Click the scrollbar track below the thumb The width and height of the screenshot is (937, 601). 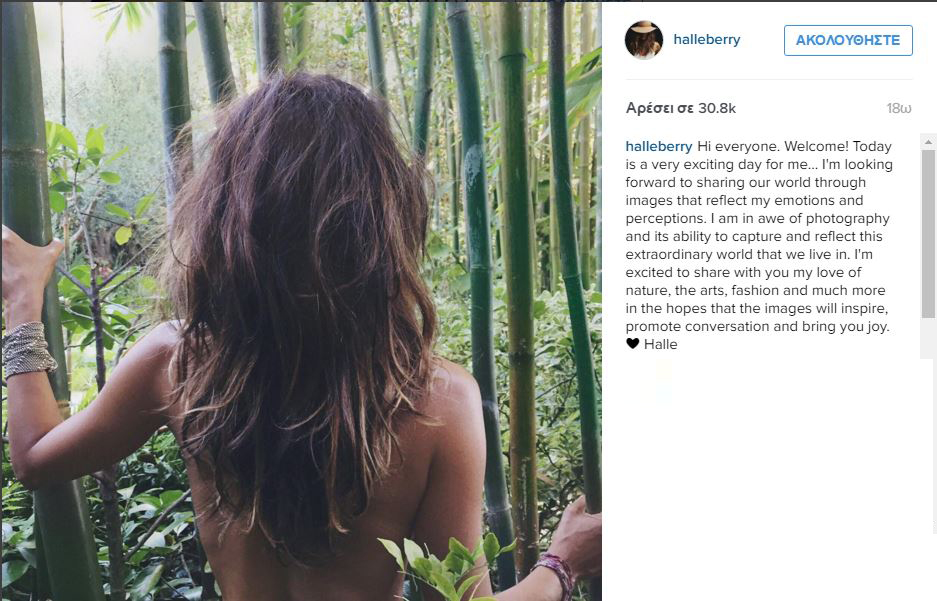[x=928, y=338]
